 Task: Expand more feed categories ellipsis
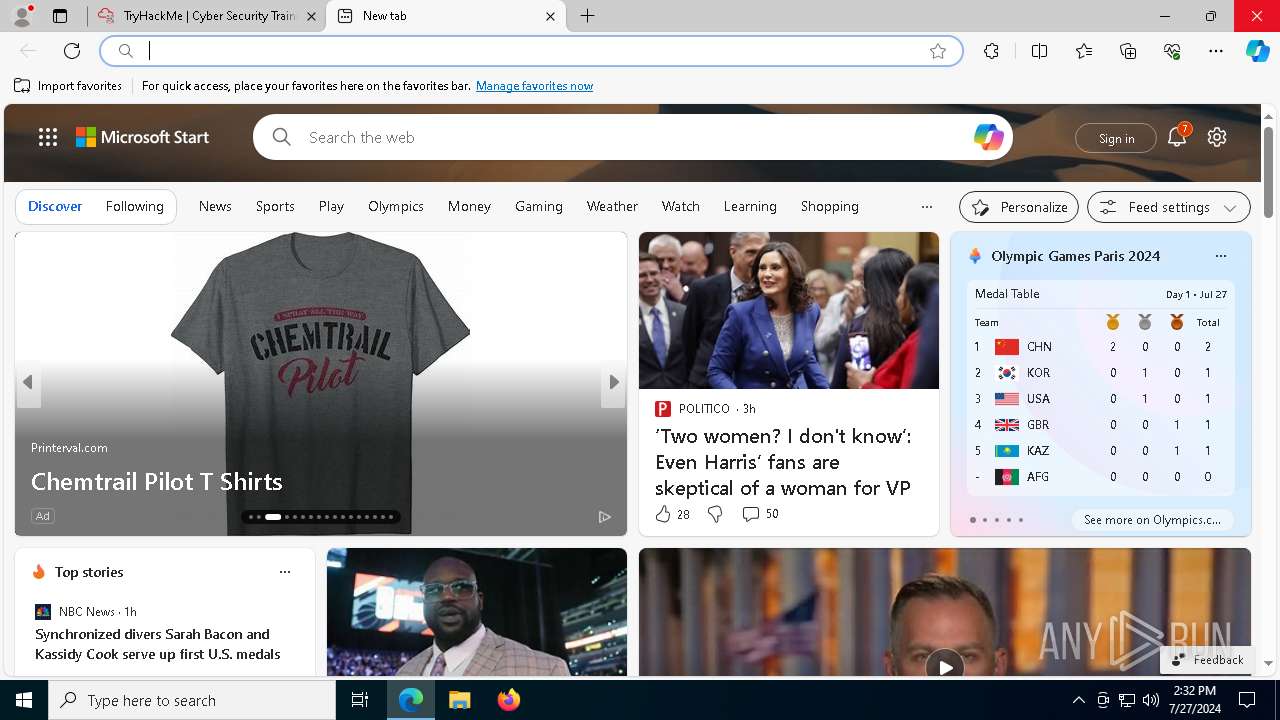(927, 207)
